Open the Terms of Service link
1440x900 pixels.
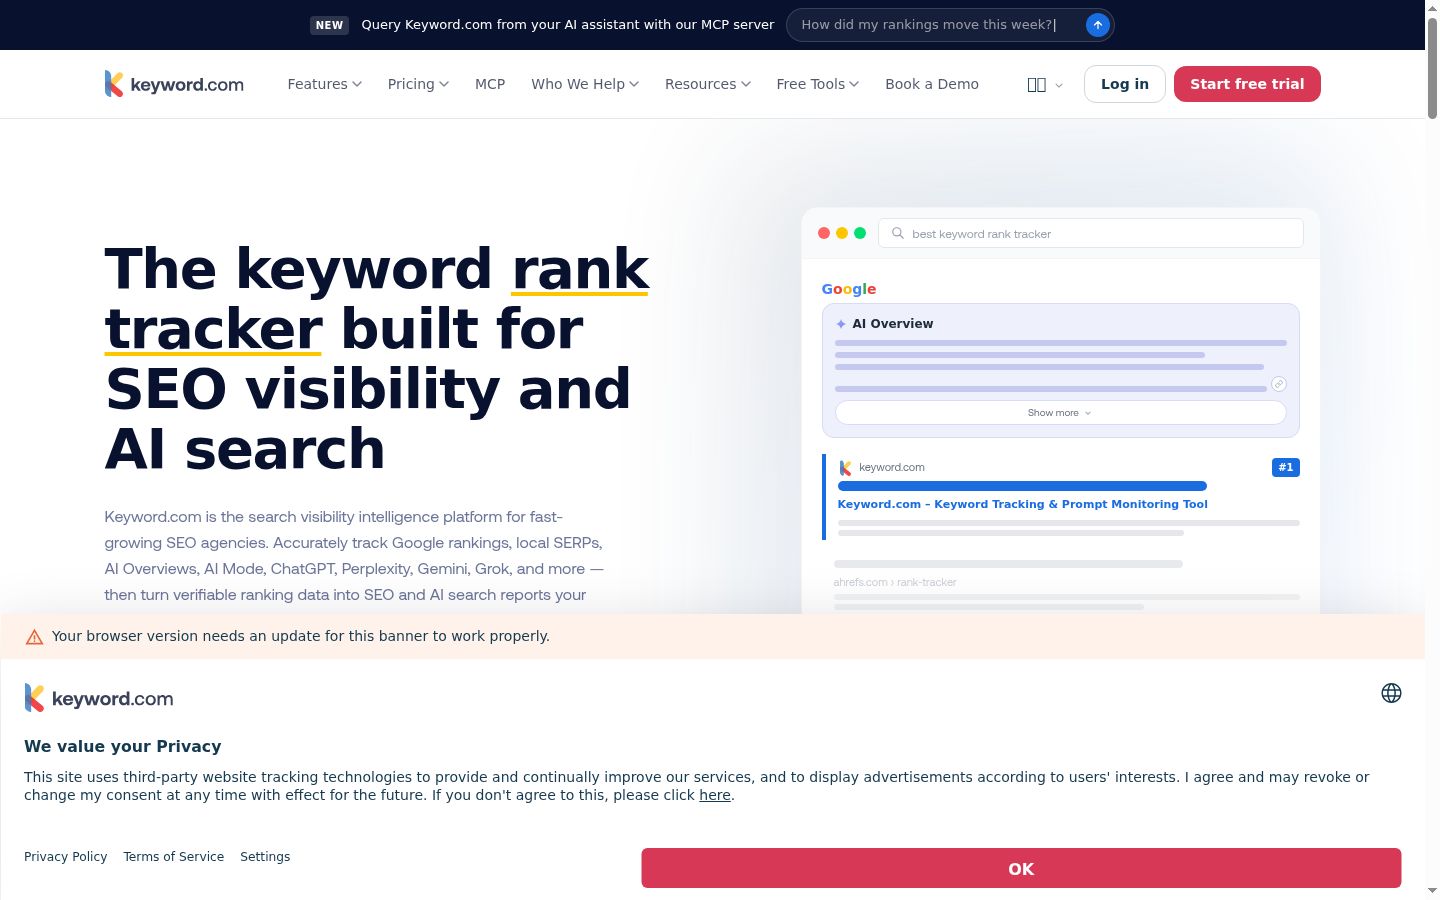(x=174, y=857)
